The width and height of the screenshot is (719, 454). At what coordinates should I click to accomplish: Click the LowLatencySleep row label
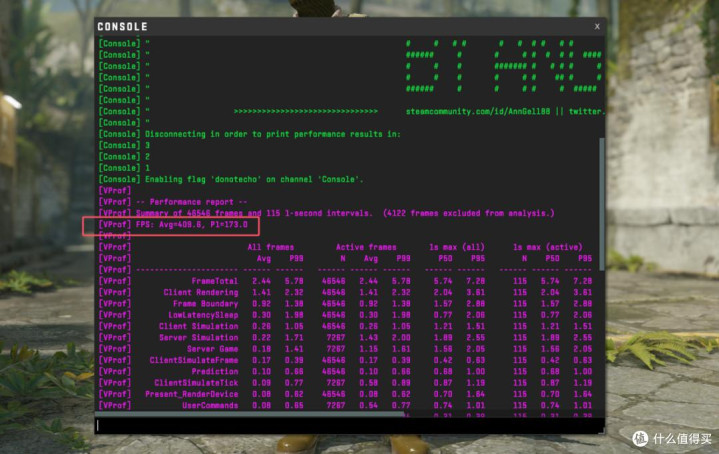[203, 315]
